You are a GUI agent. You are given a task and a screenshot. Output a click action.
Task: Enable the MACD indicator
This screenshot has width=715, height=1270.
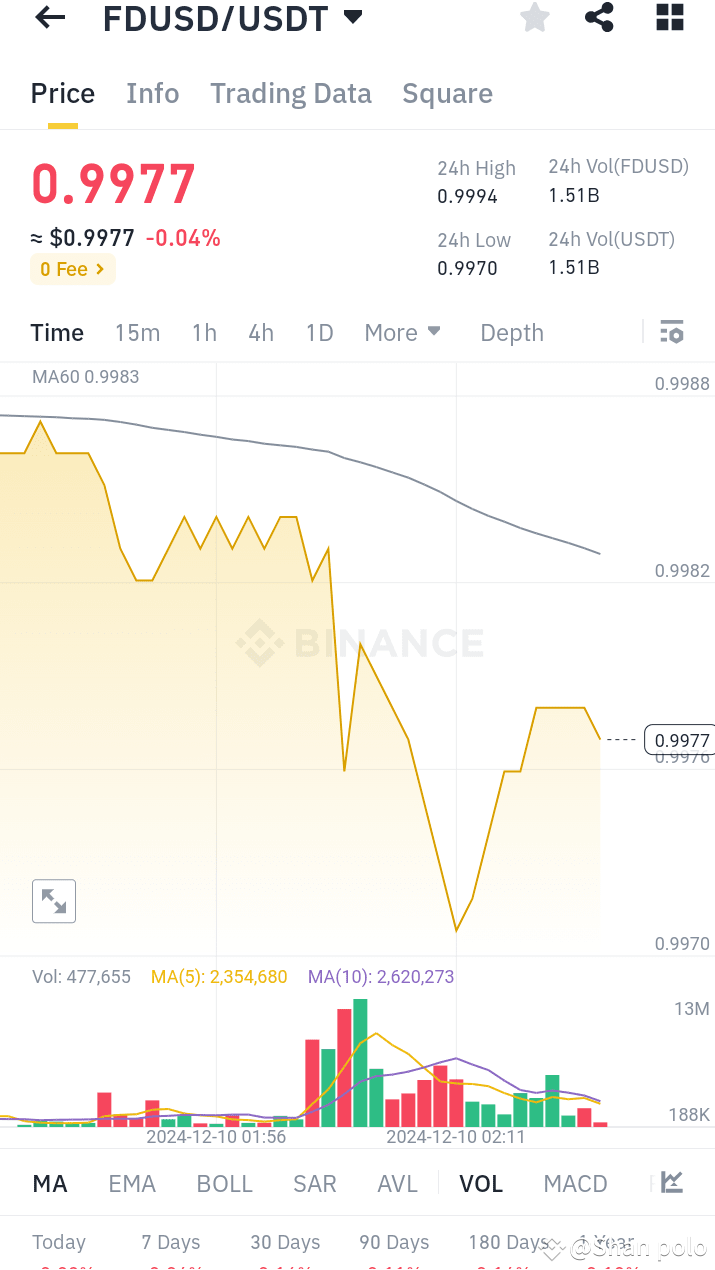575,1183
